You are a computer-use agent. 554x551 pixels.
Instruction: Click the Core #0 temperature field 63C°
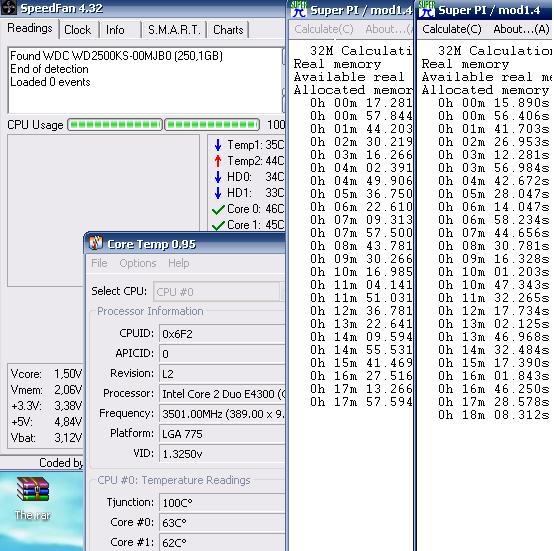pos(222,522)
